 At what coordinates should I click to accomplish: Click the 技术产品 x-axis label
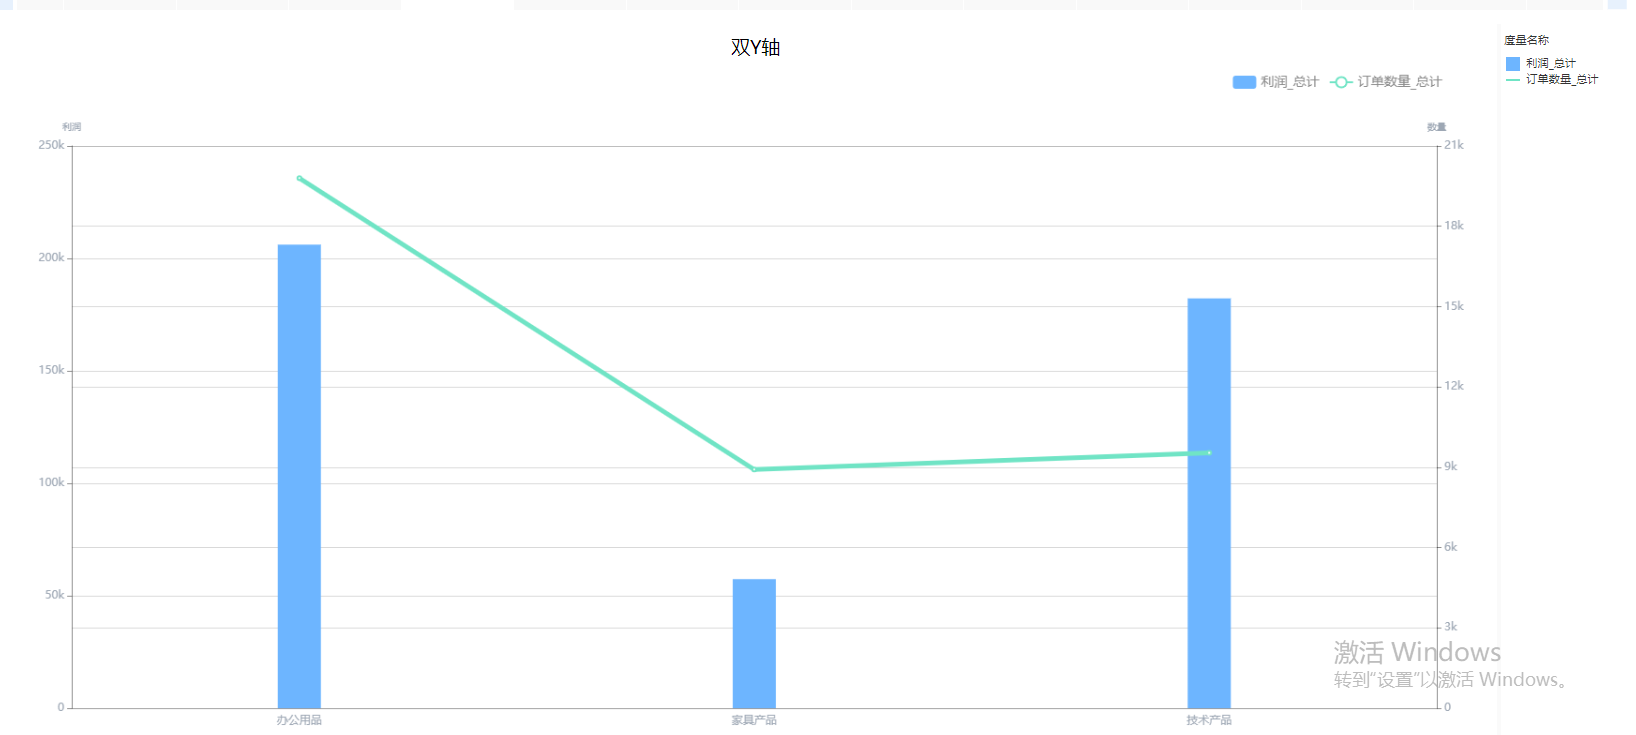[1209, 720]
